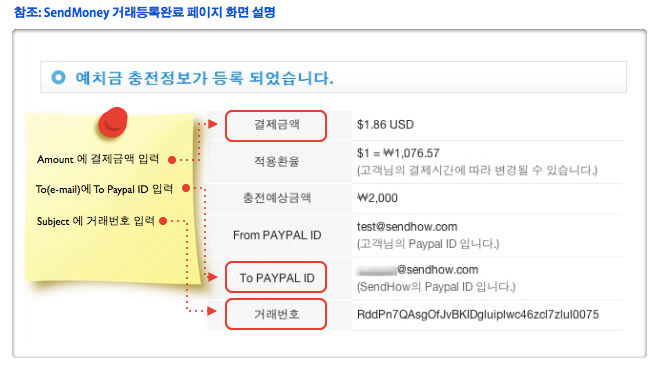This screenshot has width=660, height=388.
Task: Click the 'To PAYPAL ID' label
Action: point(276,277)
